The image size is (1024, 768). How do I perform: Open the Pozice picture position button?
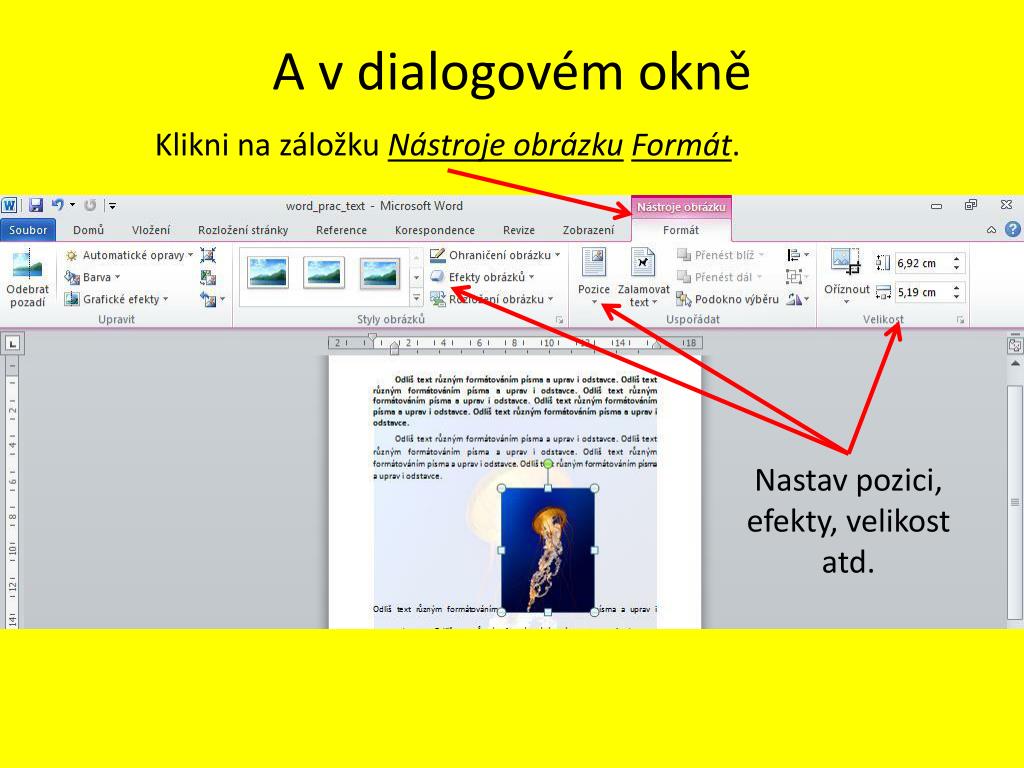(x=594, y=277)
